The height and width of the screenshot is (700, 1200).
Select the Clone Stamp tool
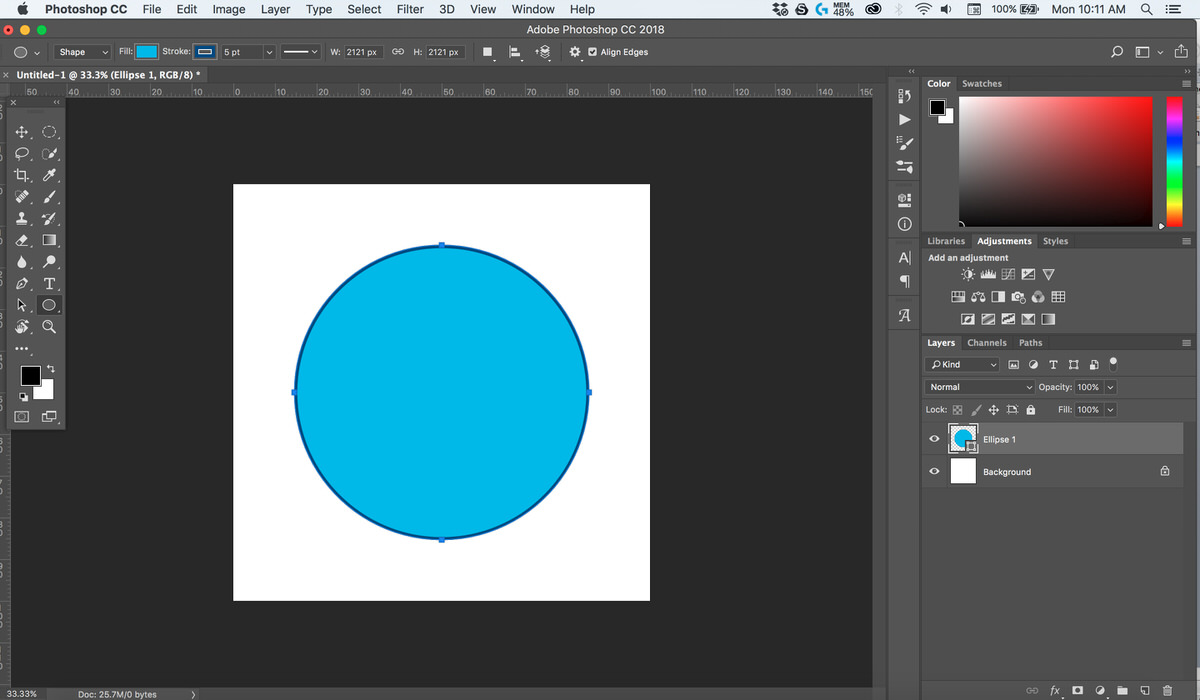[22, 219]
